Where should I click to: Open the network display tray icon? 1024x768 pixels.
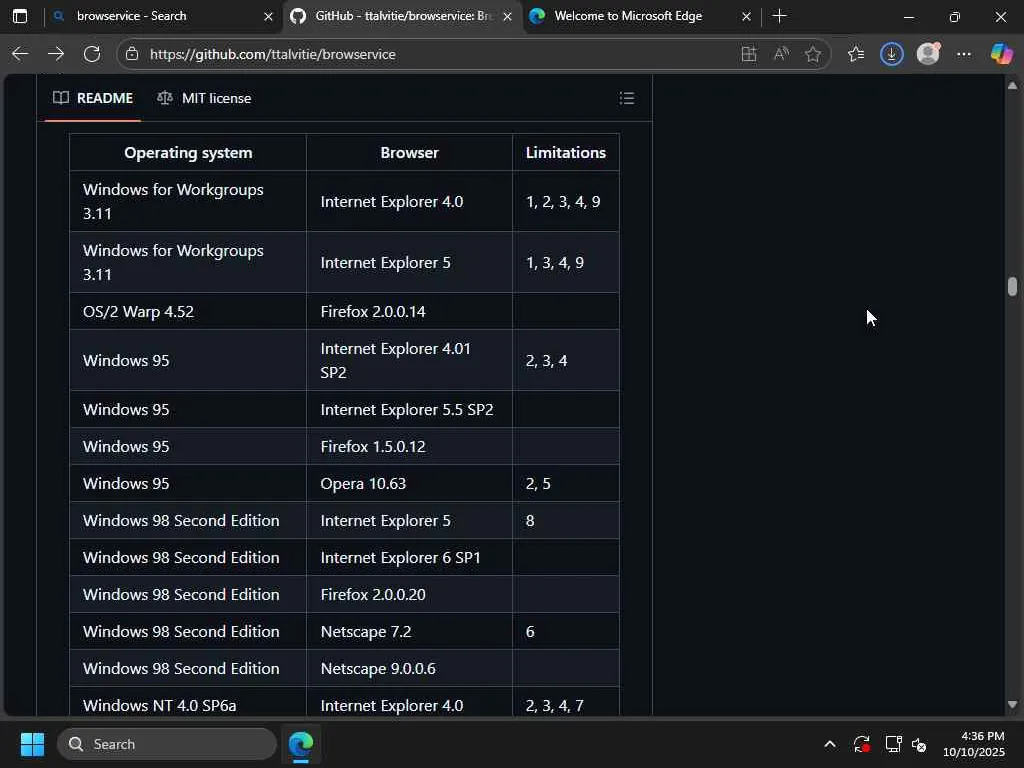(893, 744)
